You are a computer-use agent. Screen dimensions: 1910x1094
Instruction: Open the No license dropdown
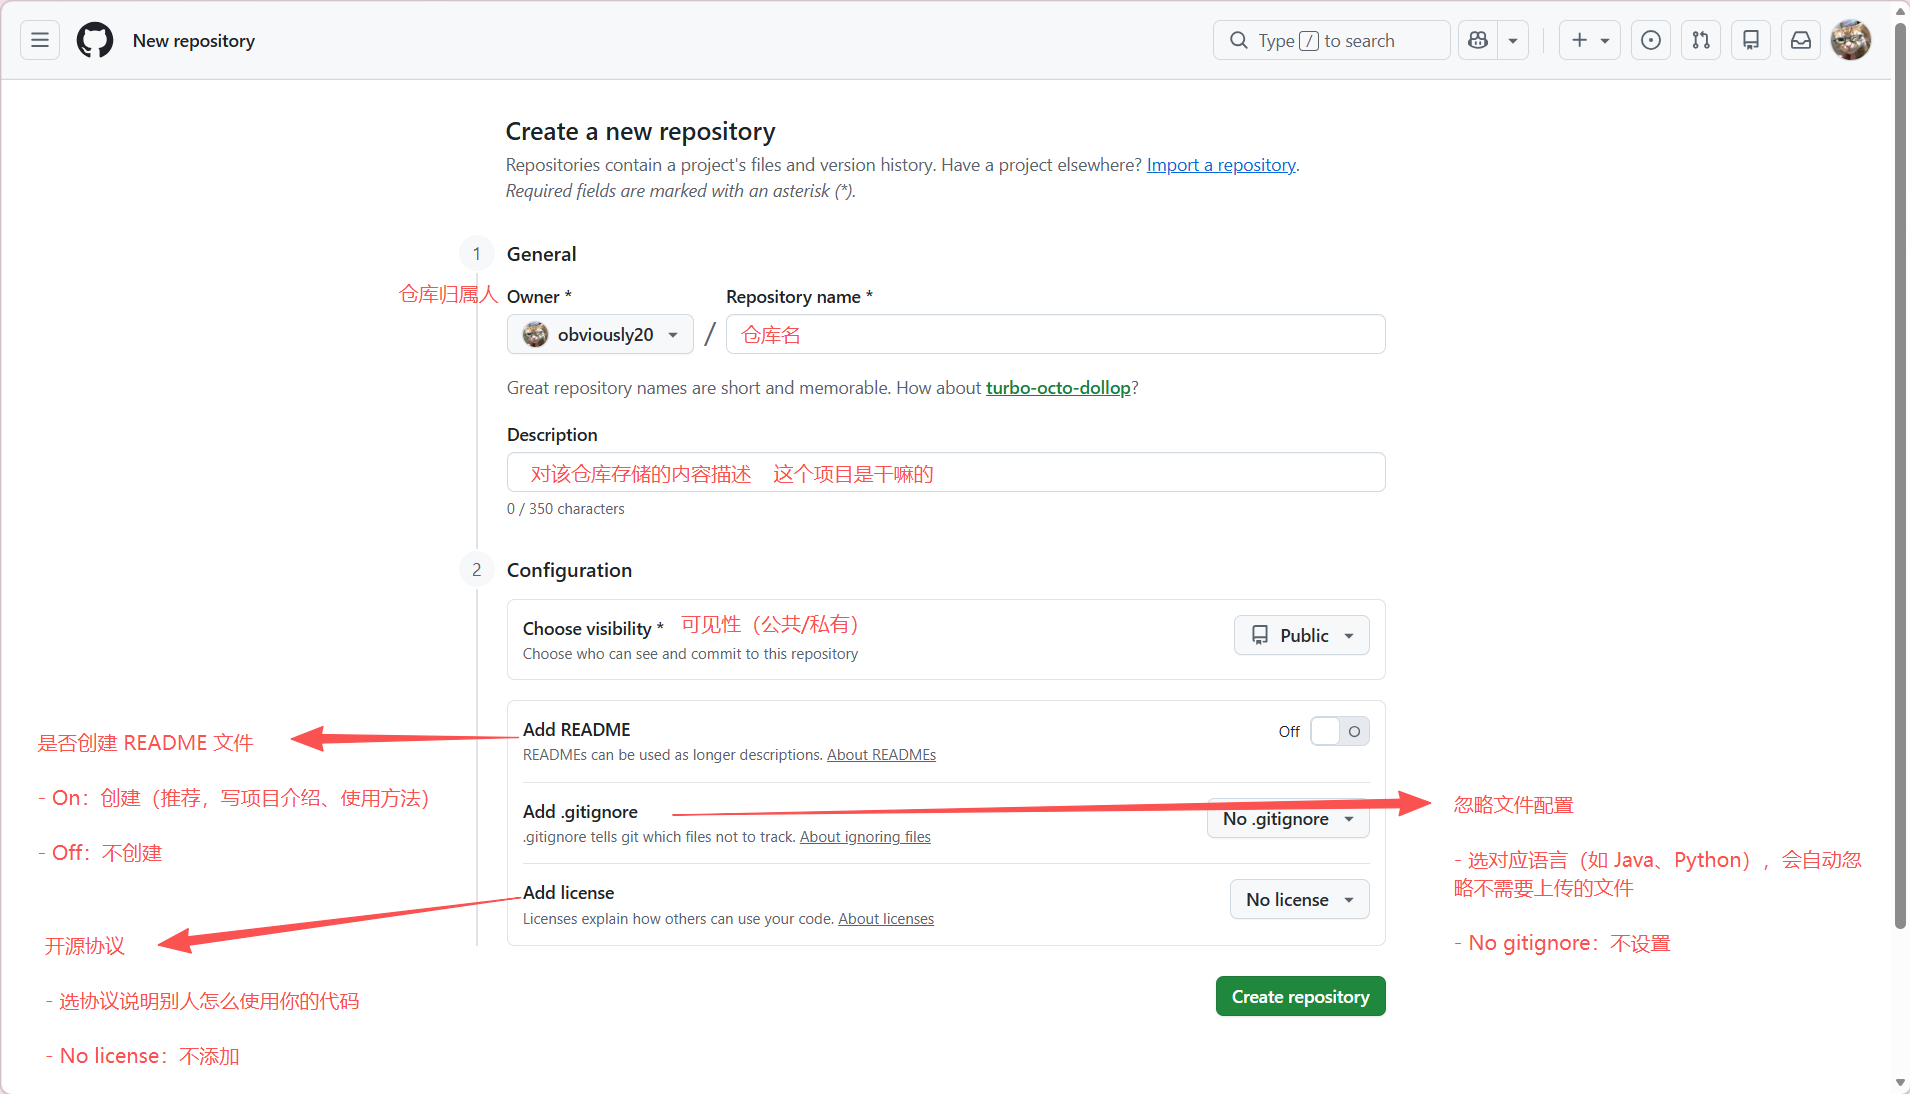pos(1299,900)
